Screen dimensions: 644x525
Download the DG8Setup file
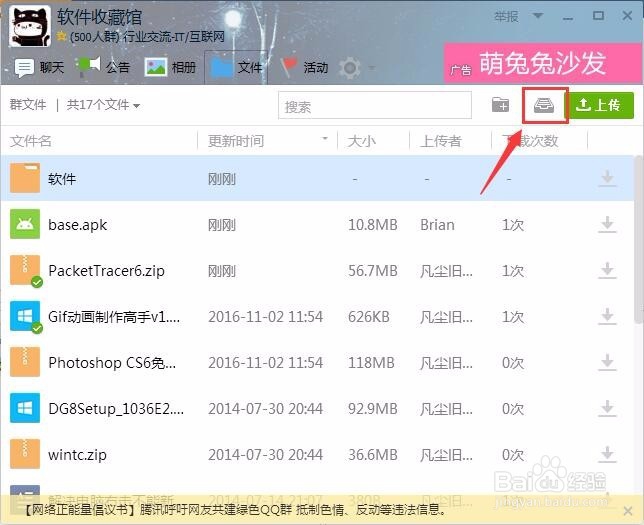coord(607,409)
